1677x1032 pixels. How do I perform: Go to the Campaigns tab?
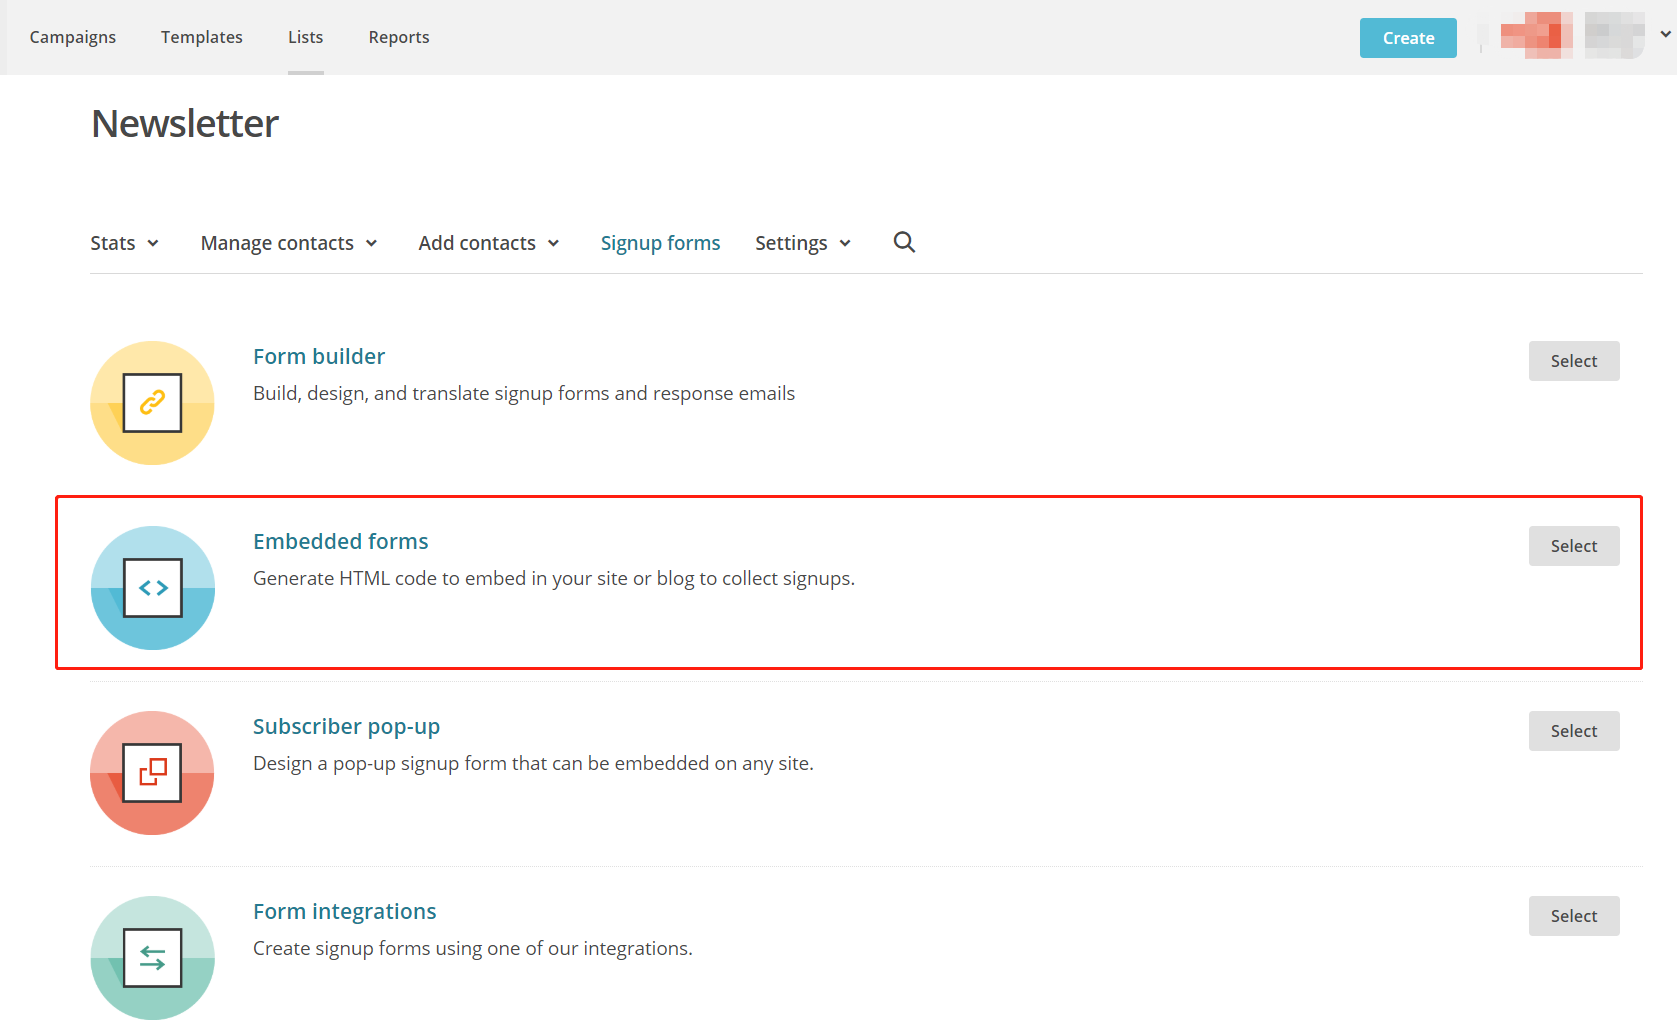[x=73, y=37]
